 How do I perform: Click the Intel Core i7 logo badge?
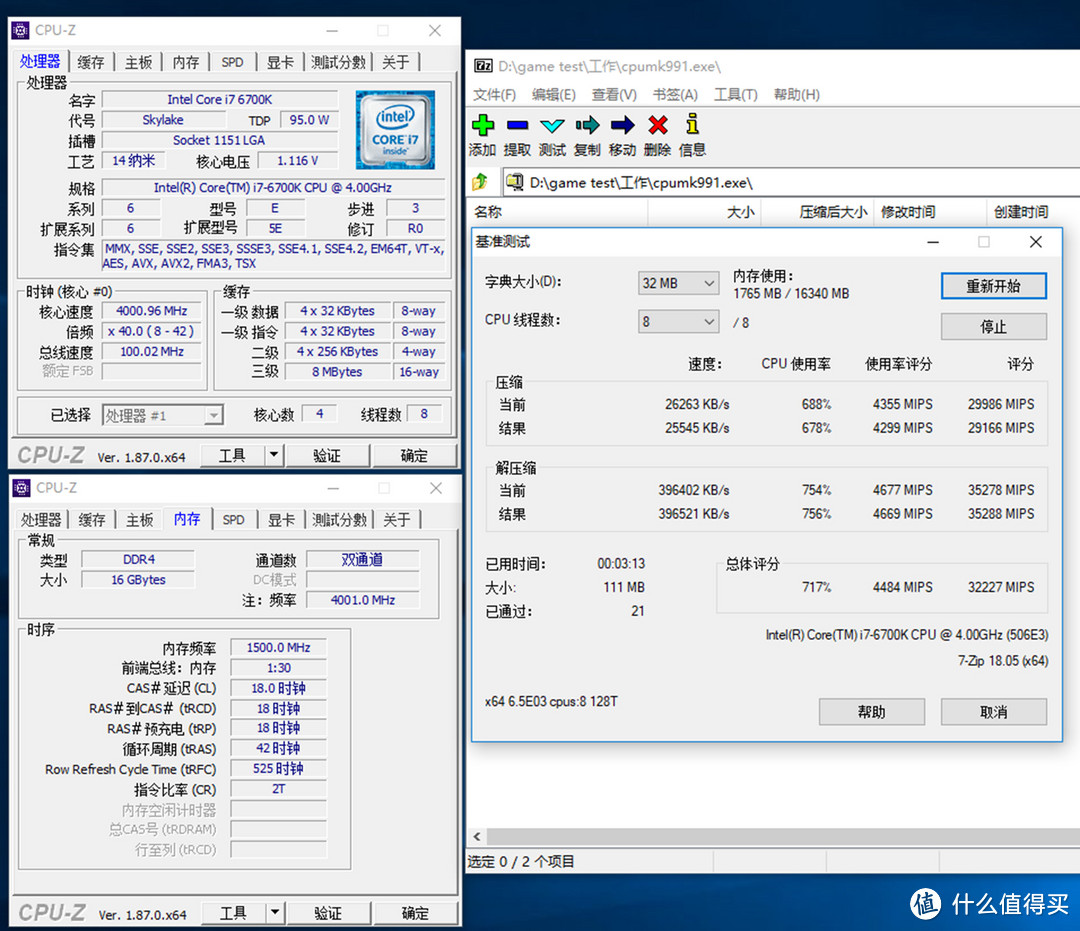[395, 130]
